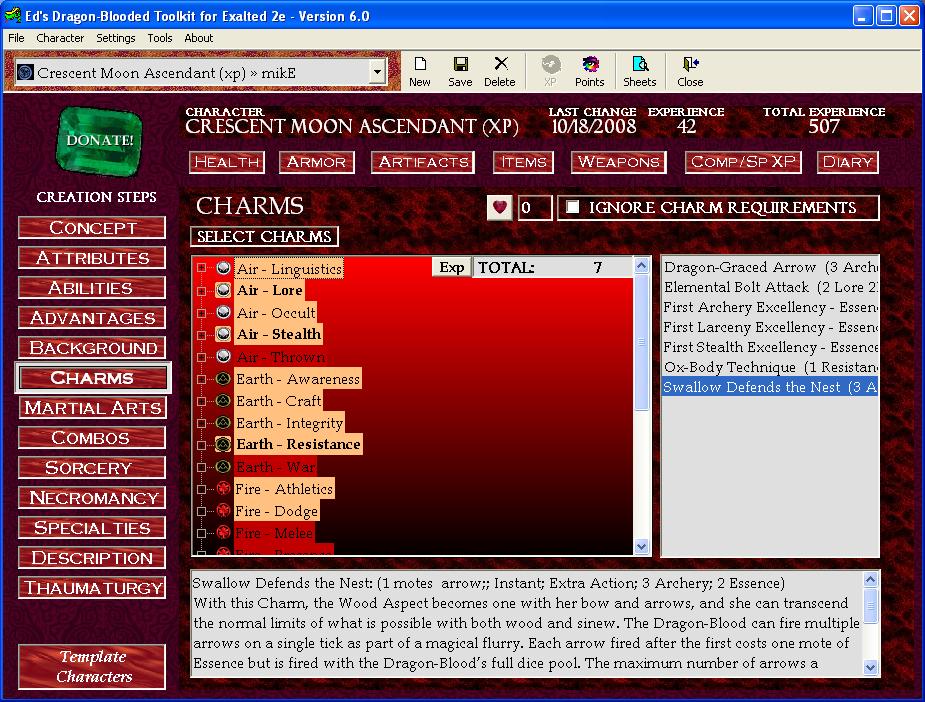Click the Health button

tap(227, 162)
